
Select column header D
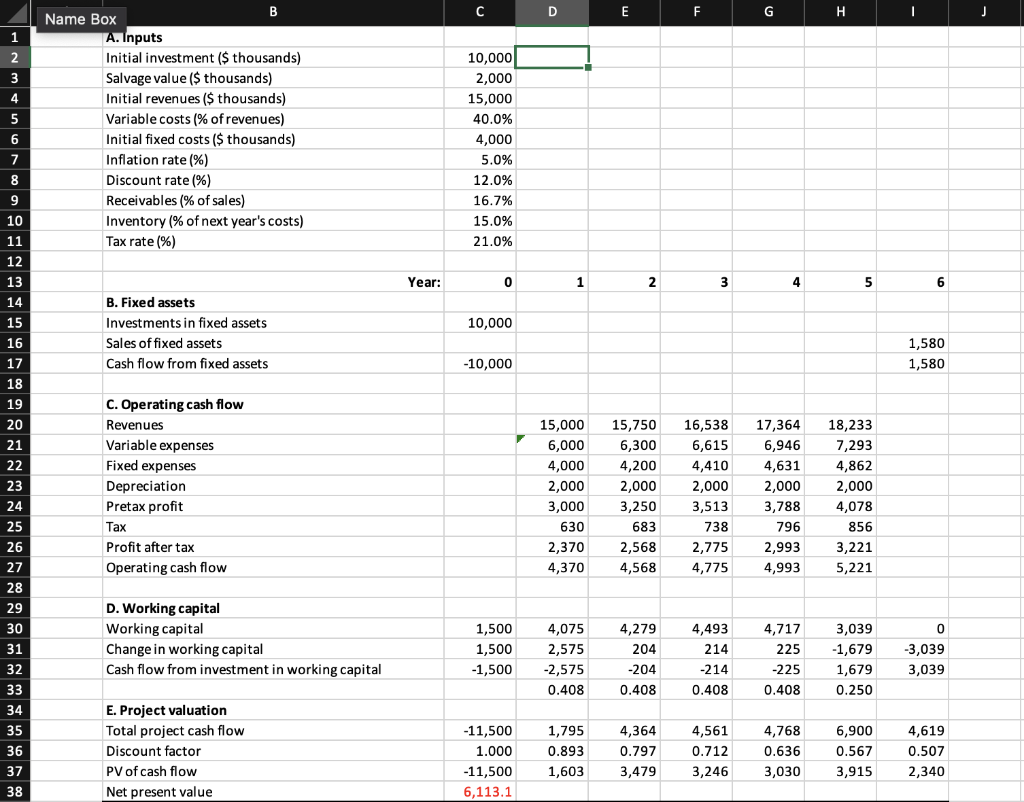pos(552,13)
